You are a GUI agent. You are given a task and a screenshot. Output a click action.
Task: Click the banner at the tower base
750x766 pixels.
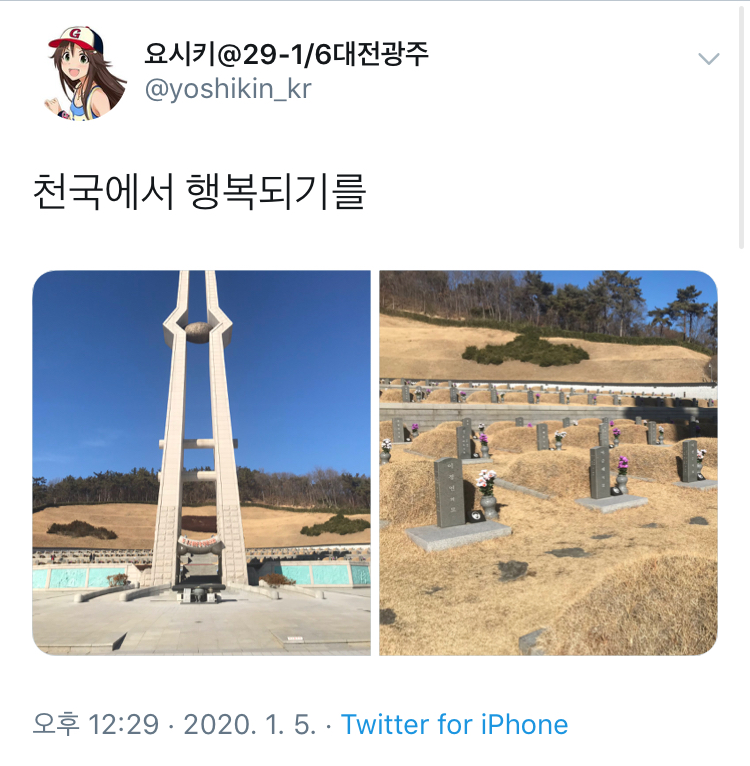[x=199, y=541]
